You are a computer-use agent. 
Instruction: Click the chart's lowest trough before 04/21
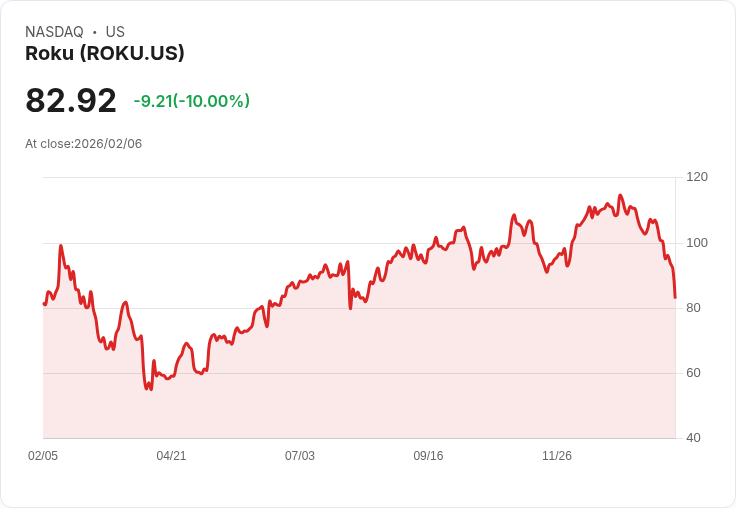(150, 389)
